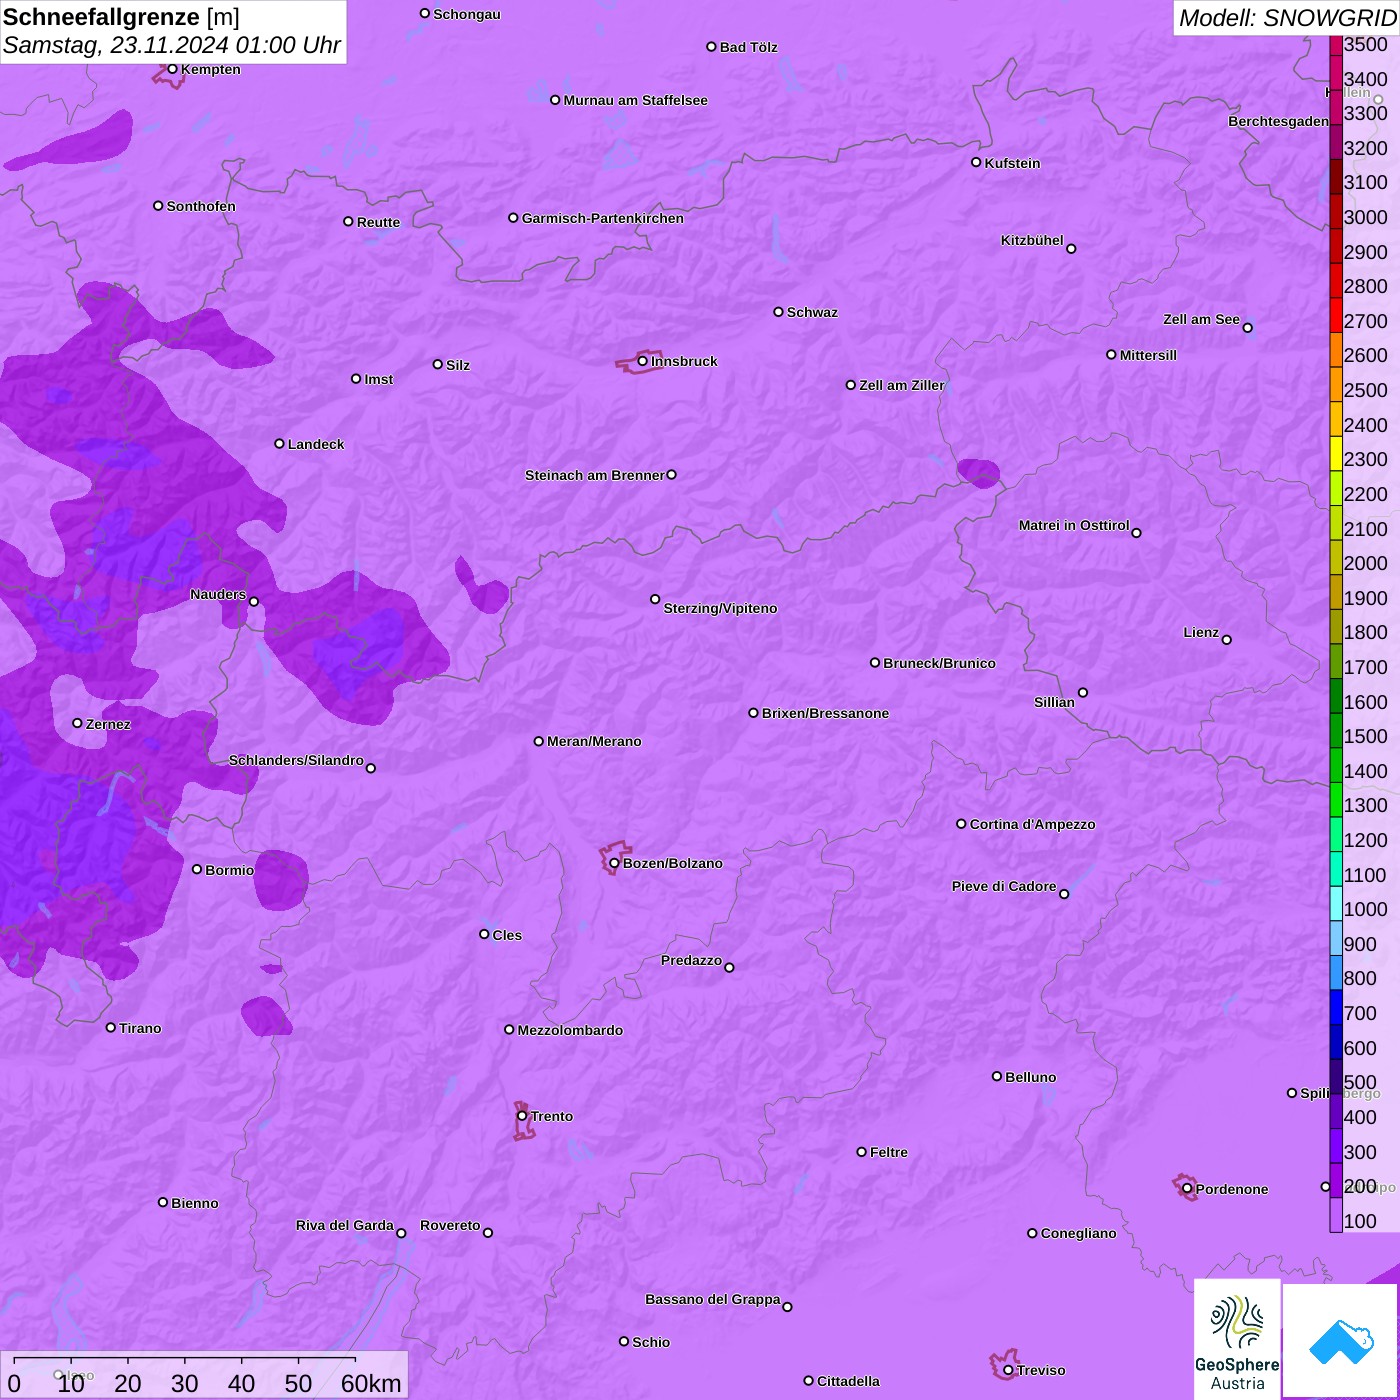Select the Trento city marker
Screen dimensions: 1400x1400
coord(522,1116)
